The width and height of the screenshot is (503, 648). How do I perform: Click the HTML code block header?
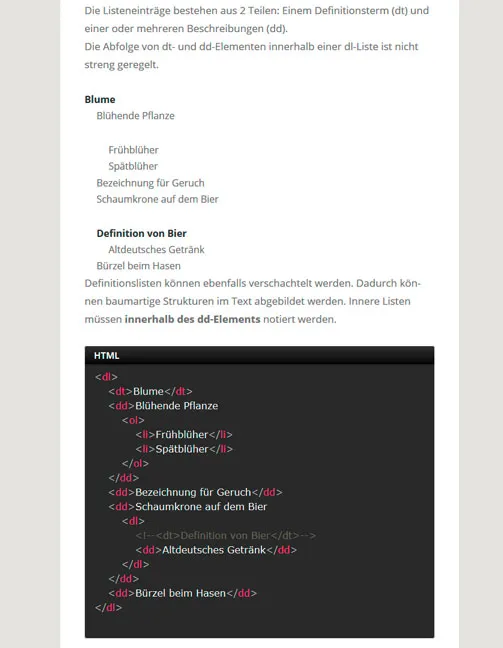click(x=259, y=355)
